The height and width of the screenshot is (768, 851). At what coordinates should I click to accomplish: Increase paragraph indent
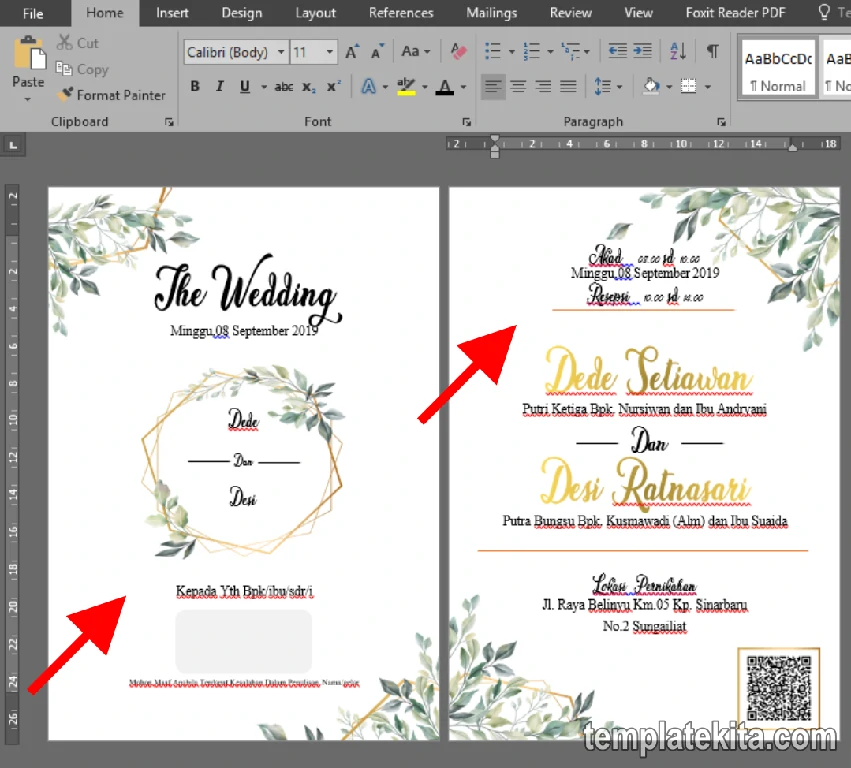643,51
